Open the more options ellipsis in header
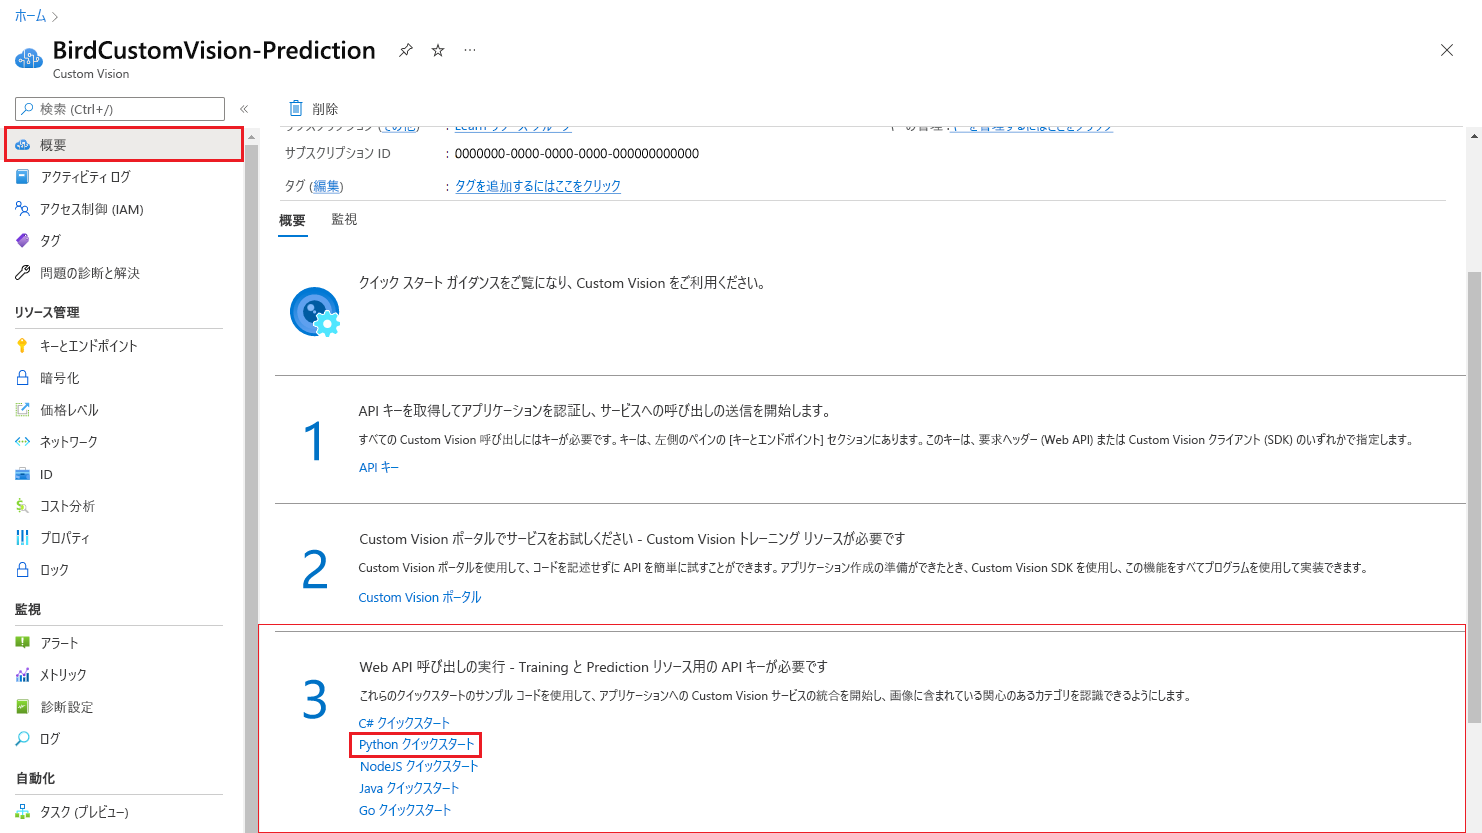The width and height of the screenshot is (1482, 833). pyautogui.click(x=470, y=50)
